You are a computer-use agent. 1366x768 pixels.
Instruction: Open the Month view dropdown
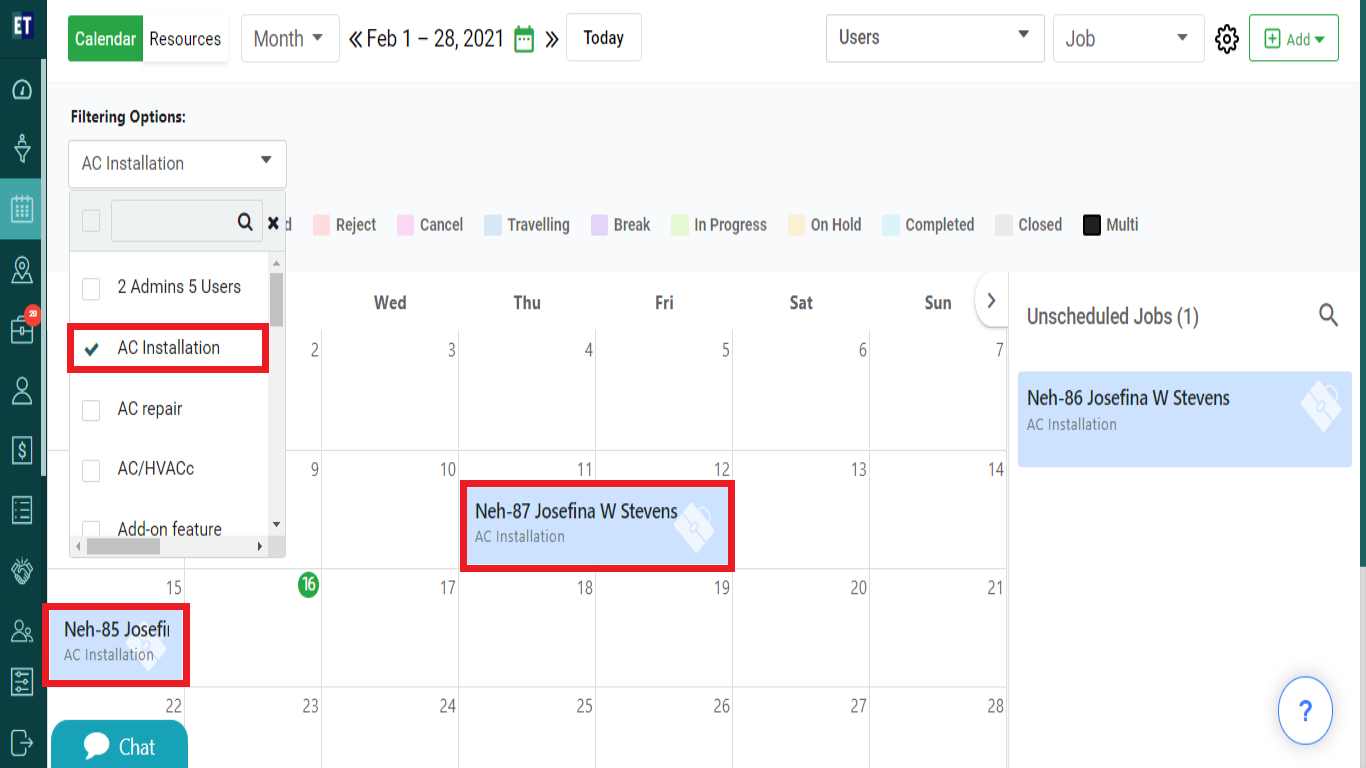point(290,39)
